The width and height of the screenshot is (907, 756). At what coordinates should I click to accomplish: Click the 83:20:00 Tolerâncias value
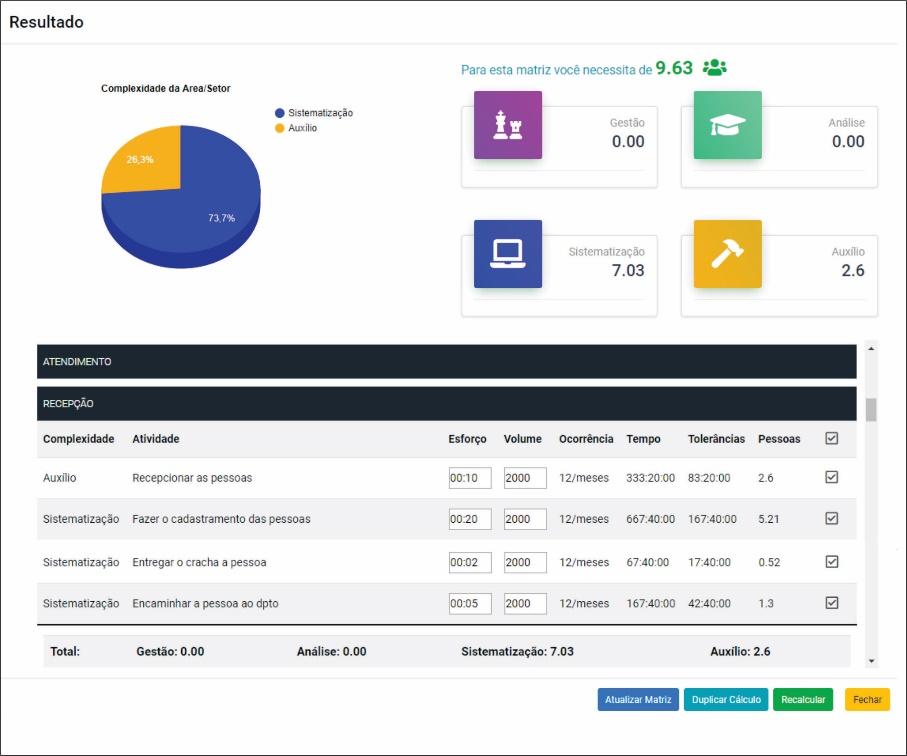(x=709, y=478)
